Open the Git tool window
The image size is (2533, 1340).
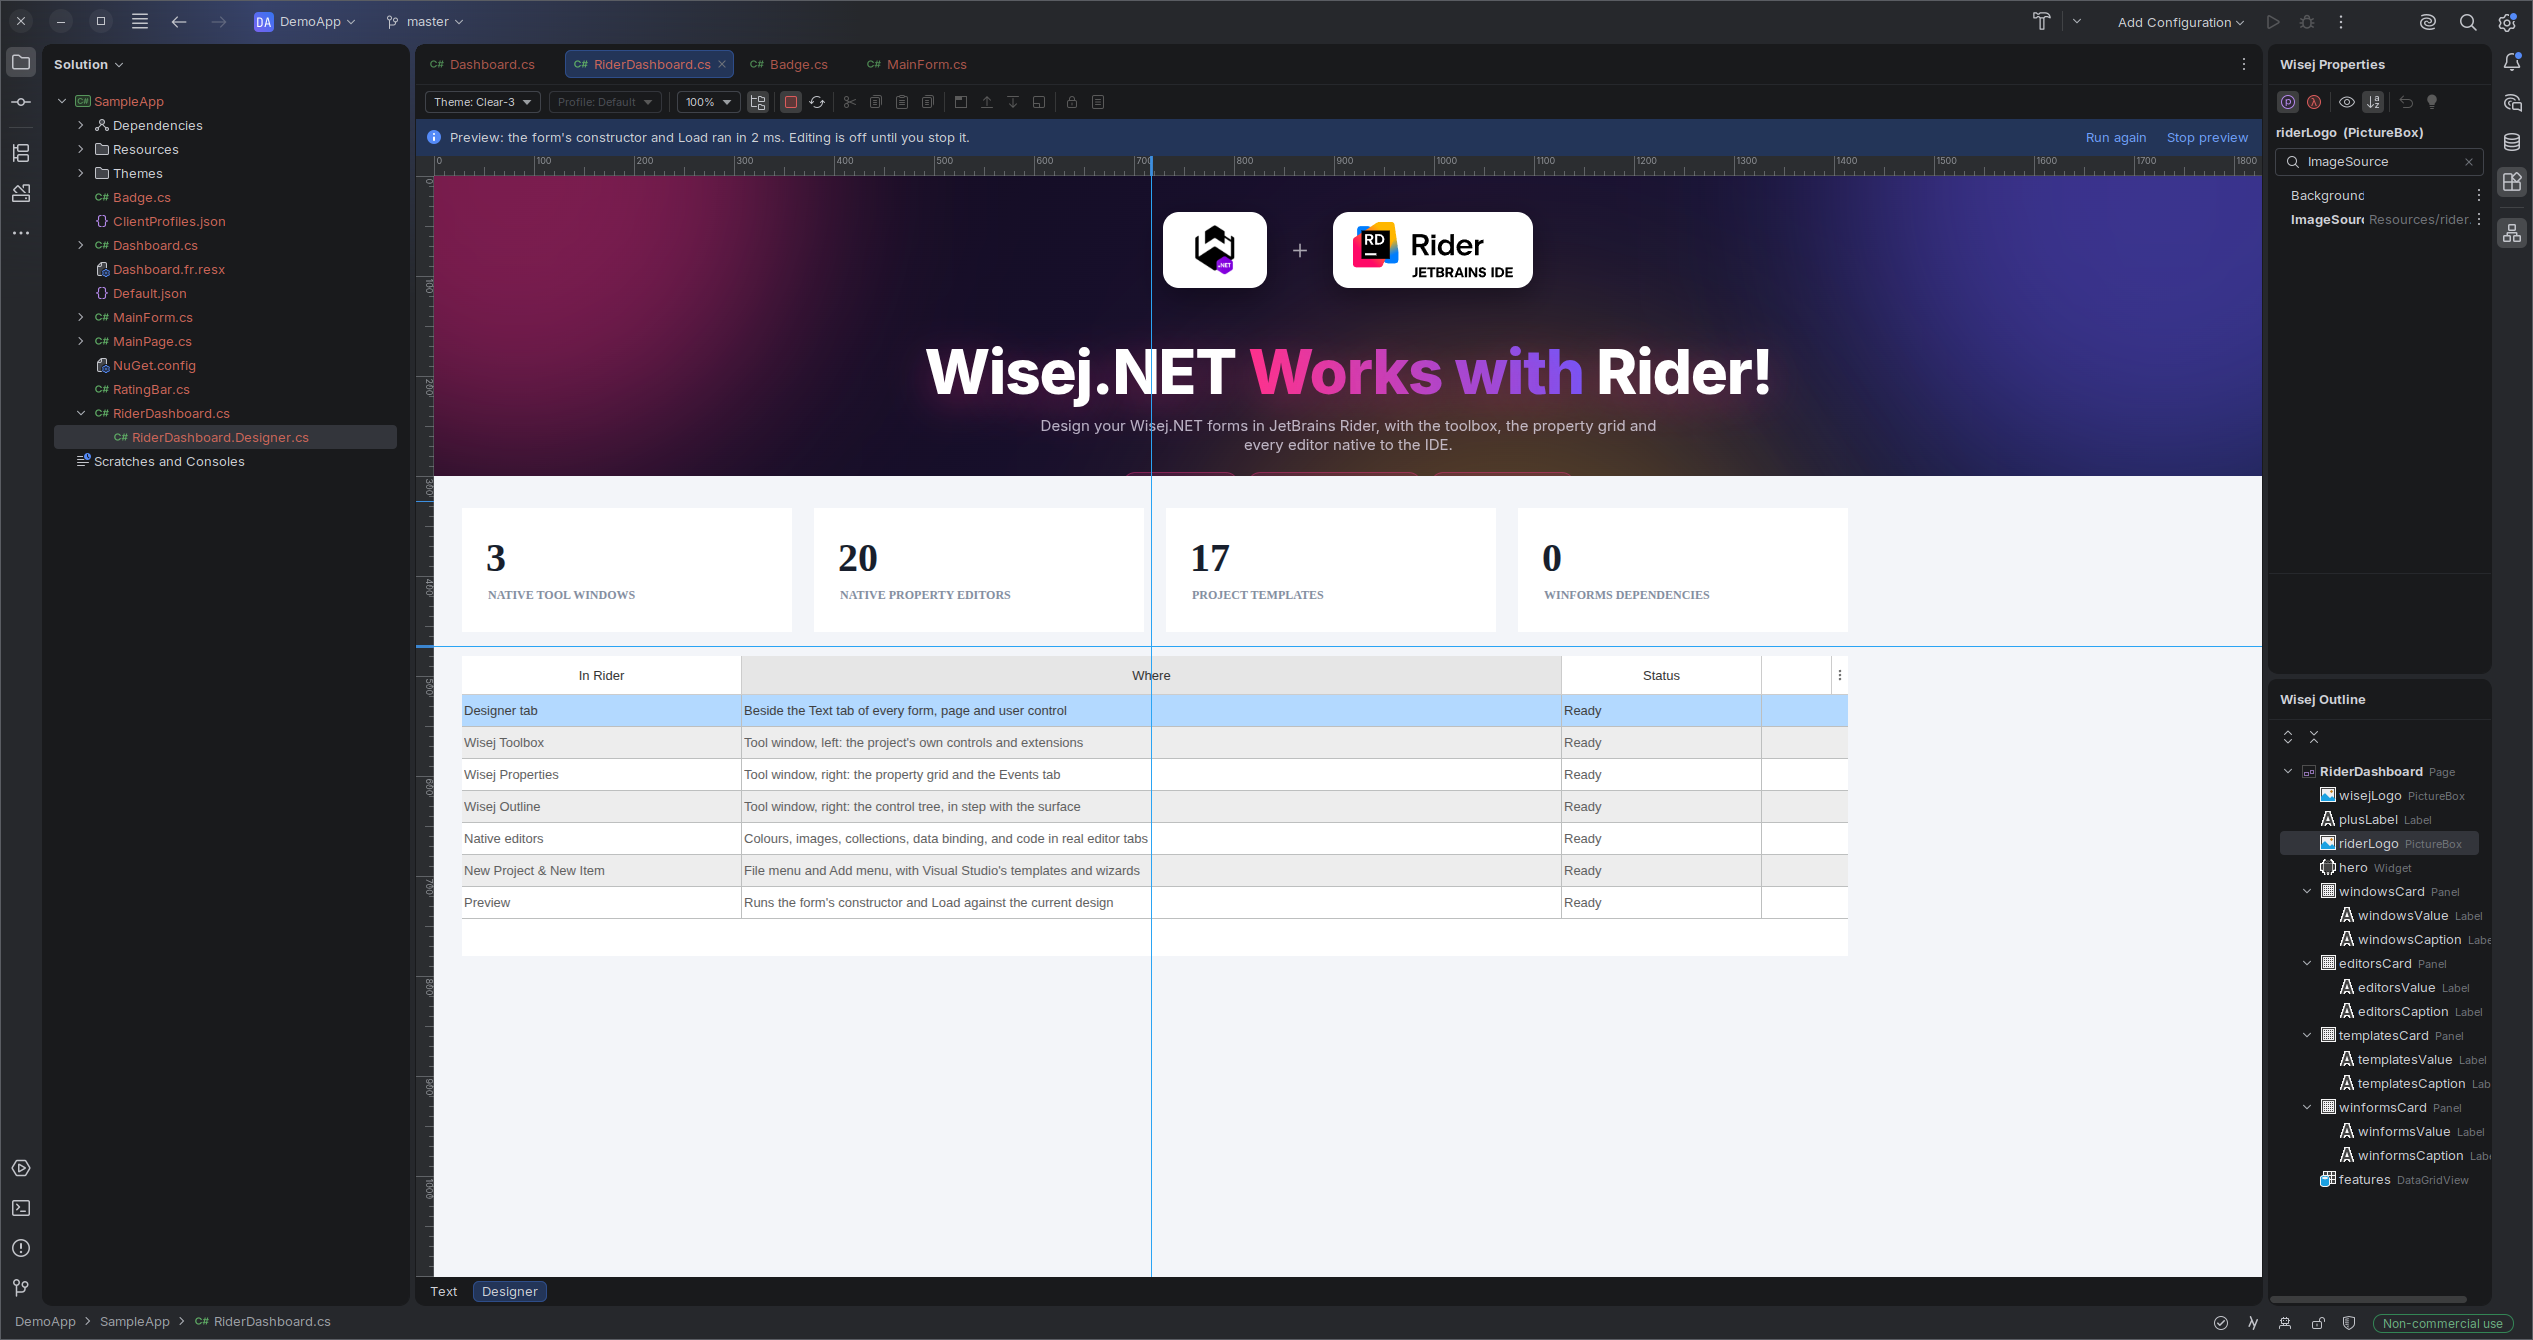[x=21, y=1288]
